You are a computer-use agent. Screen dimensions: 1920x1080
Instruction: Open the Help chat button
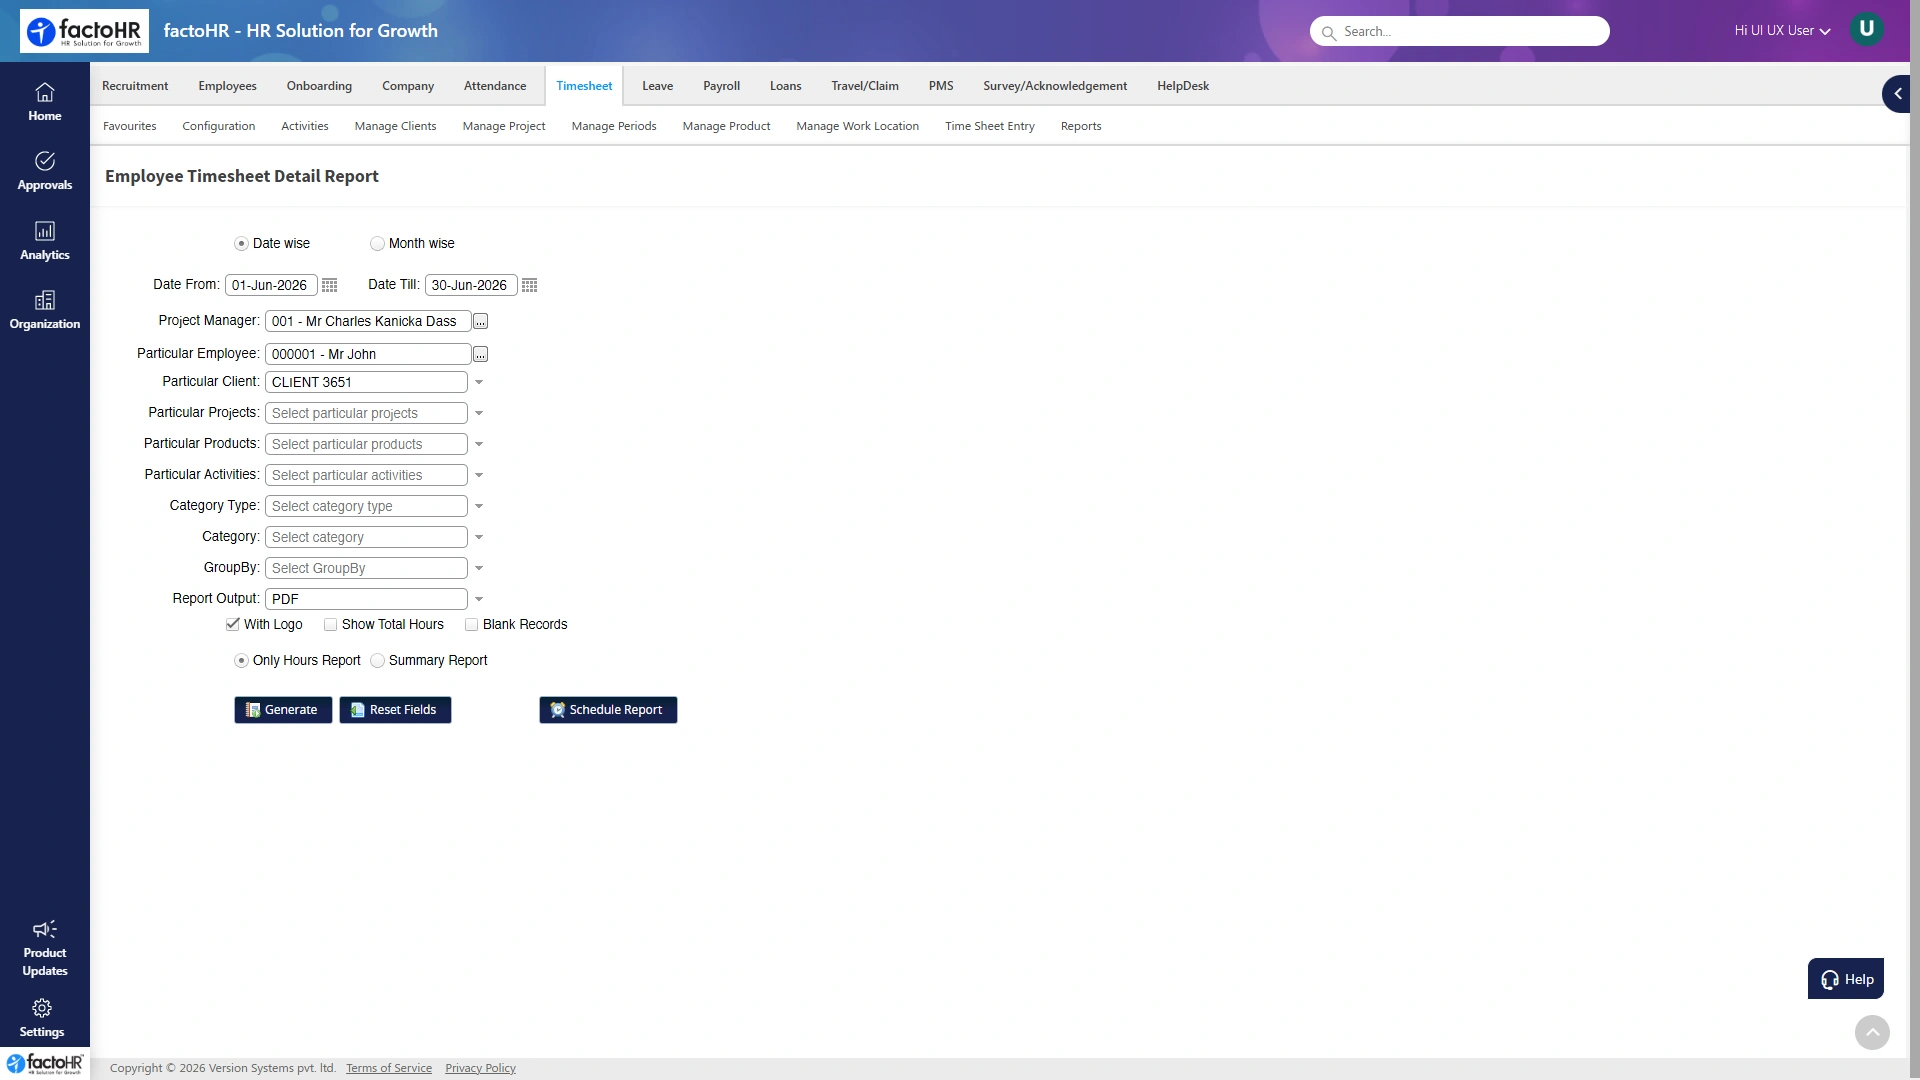(x=1845, y=979)
